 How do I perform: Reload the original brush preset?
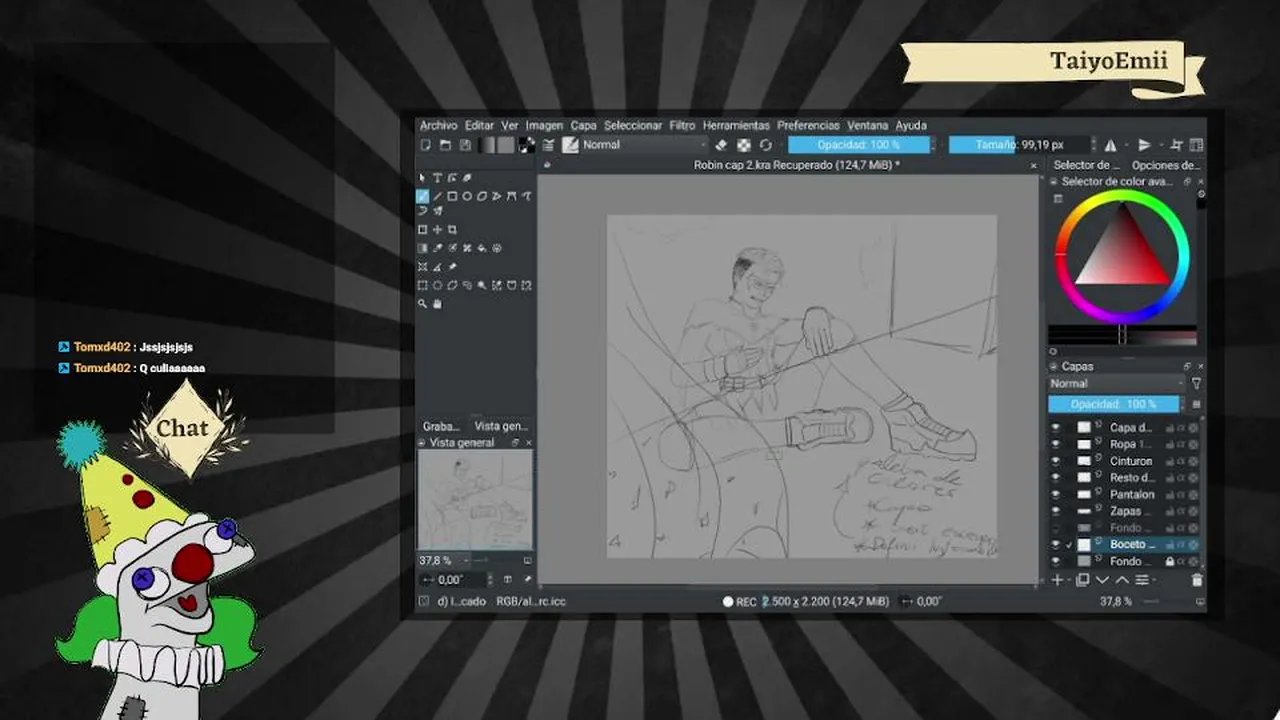coord(765,145)
